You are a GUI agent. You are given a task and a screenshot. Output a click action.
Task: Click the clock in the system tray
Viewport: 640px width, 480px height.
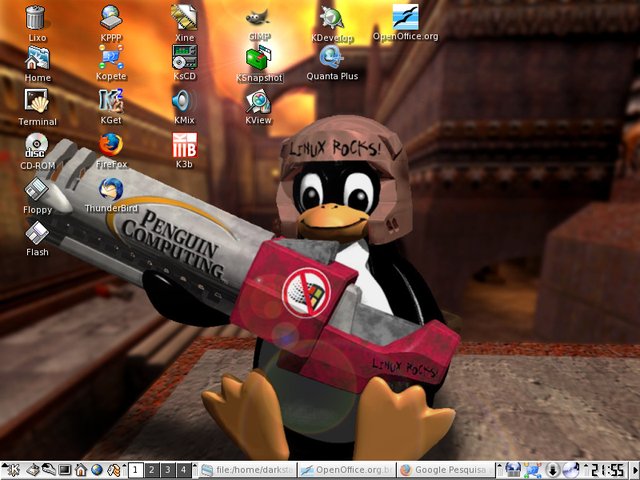tap(606, 469)
